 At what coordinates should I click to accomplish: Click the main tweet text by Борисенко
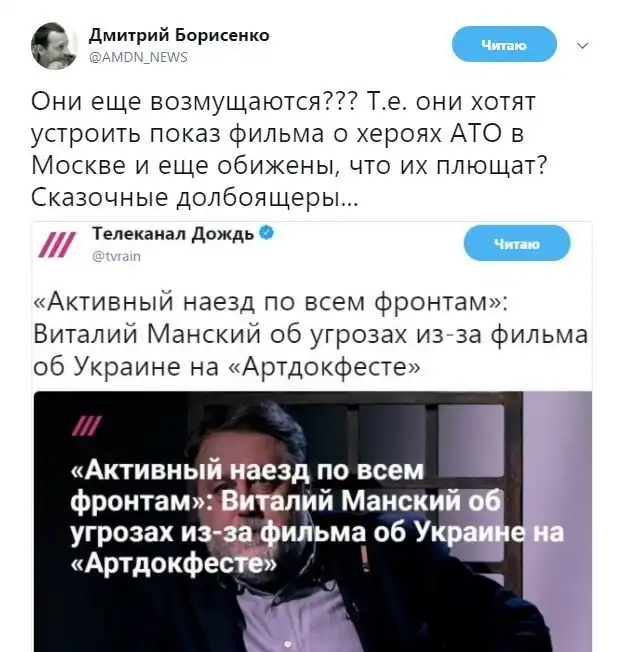[289, 149]
